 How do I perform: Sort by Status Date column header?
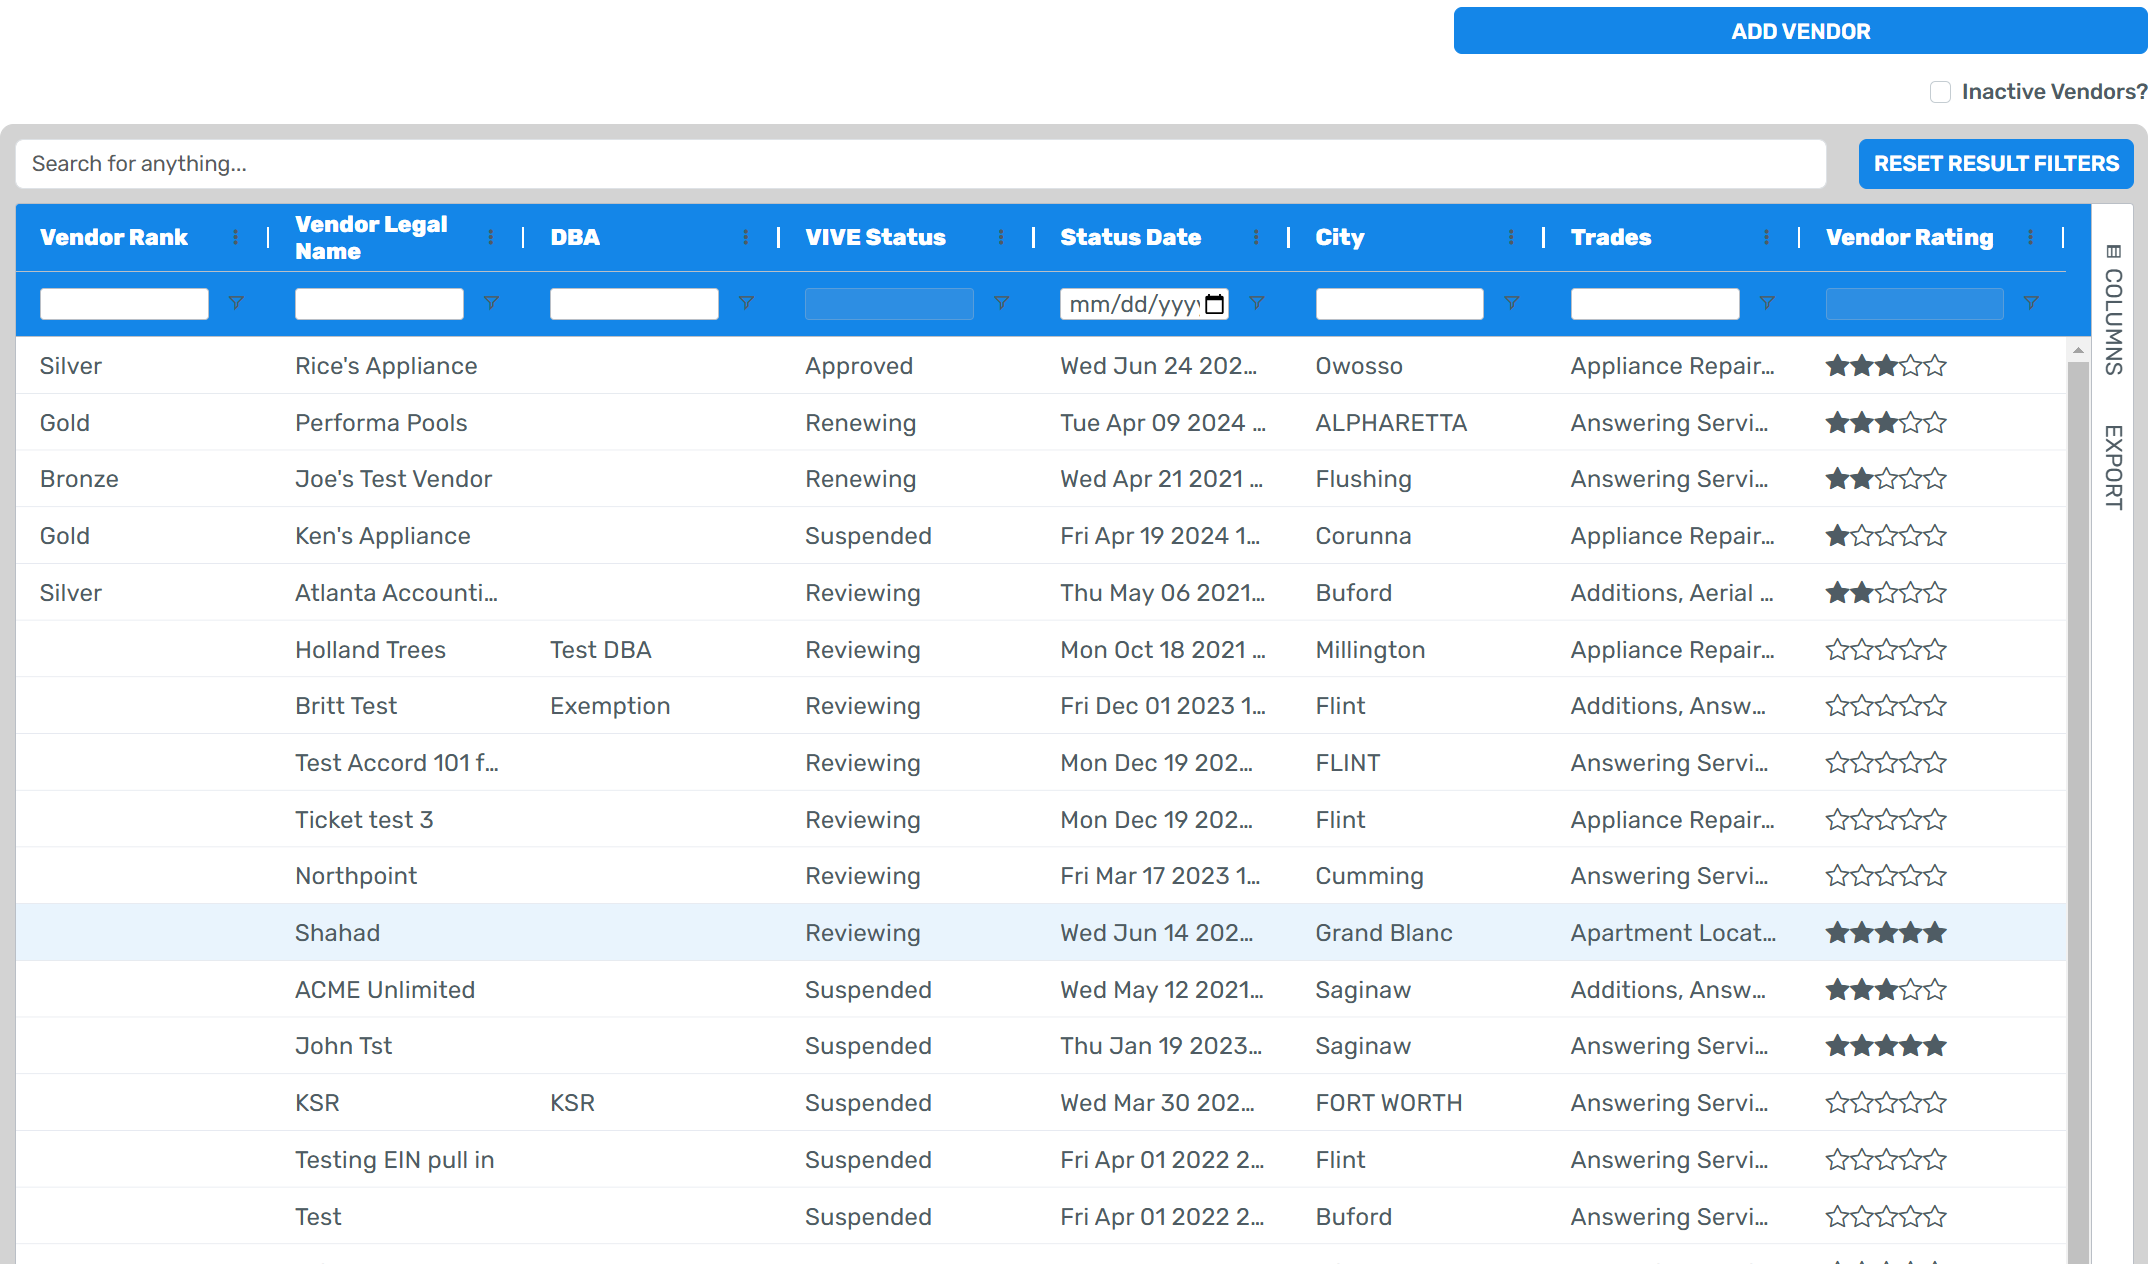[x=1130, y=237]
